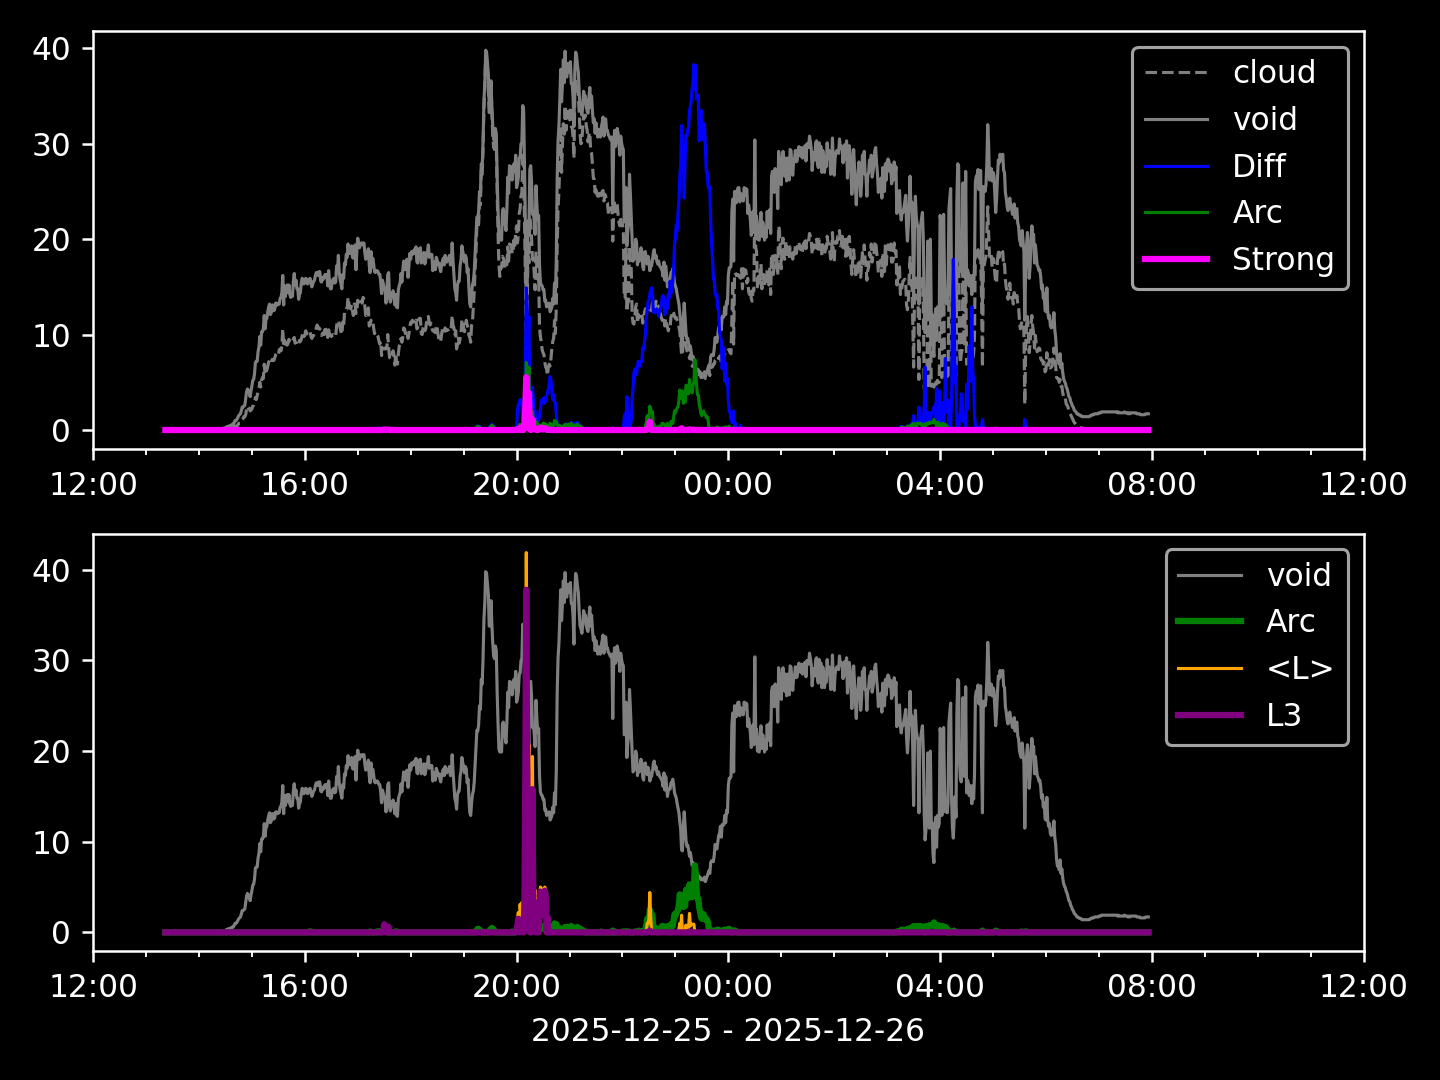Click the '04:00' tick label on bottom plot
The height and width of the screenshot is (1080, 1440).
(939, 987)
